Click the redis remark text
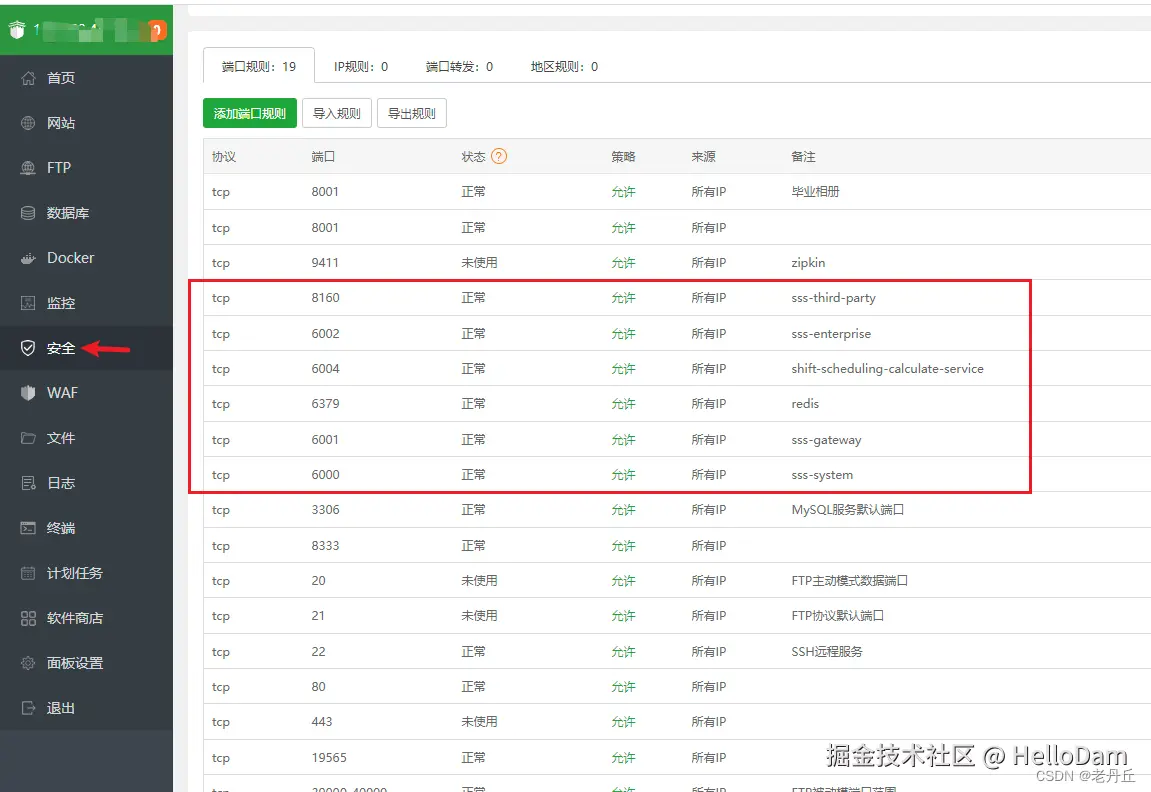 coord(805,404)
